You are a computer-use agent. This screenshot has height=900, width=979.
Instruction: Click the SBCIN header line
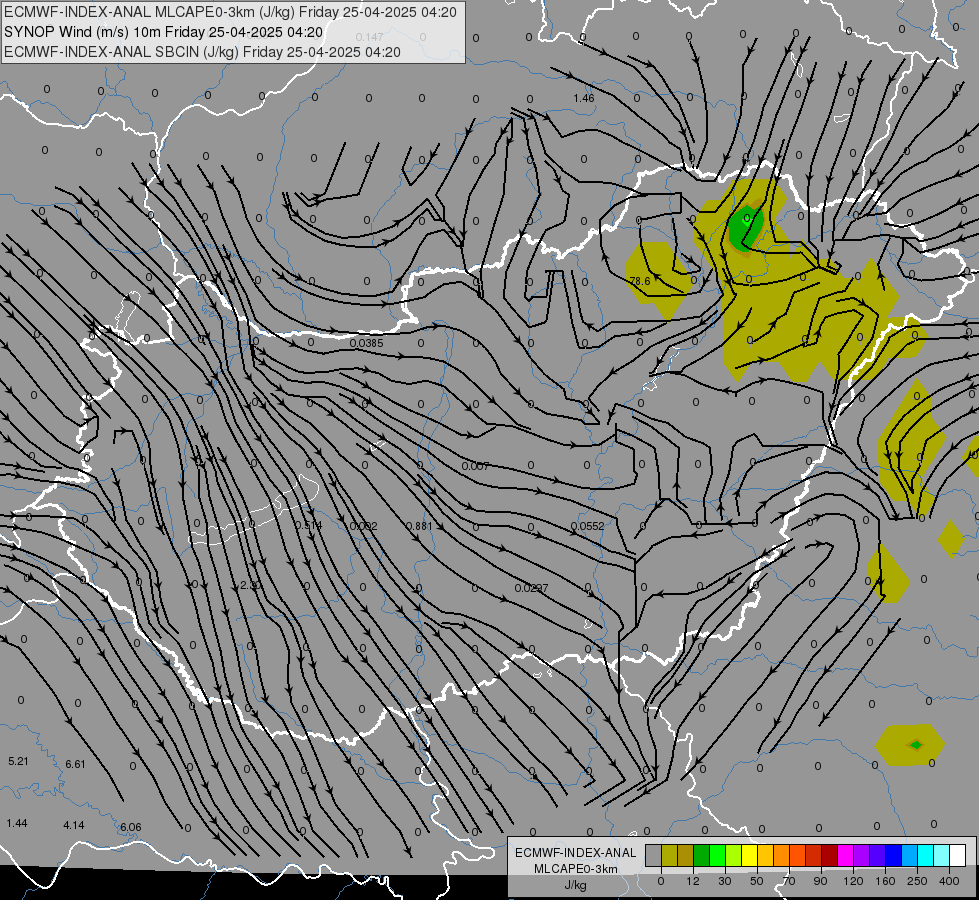coord(202,52)
